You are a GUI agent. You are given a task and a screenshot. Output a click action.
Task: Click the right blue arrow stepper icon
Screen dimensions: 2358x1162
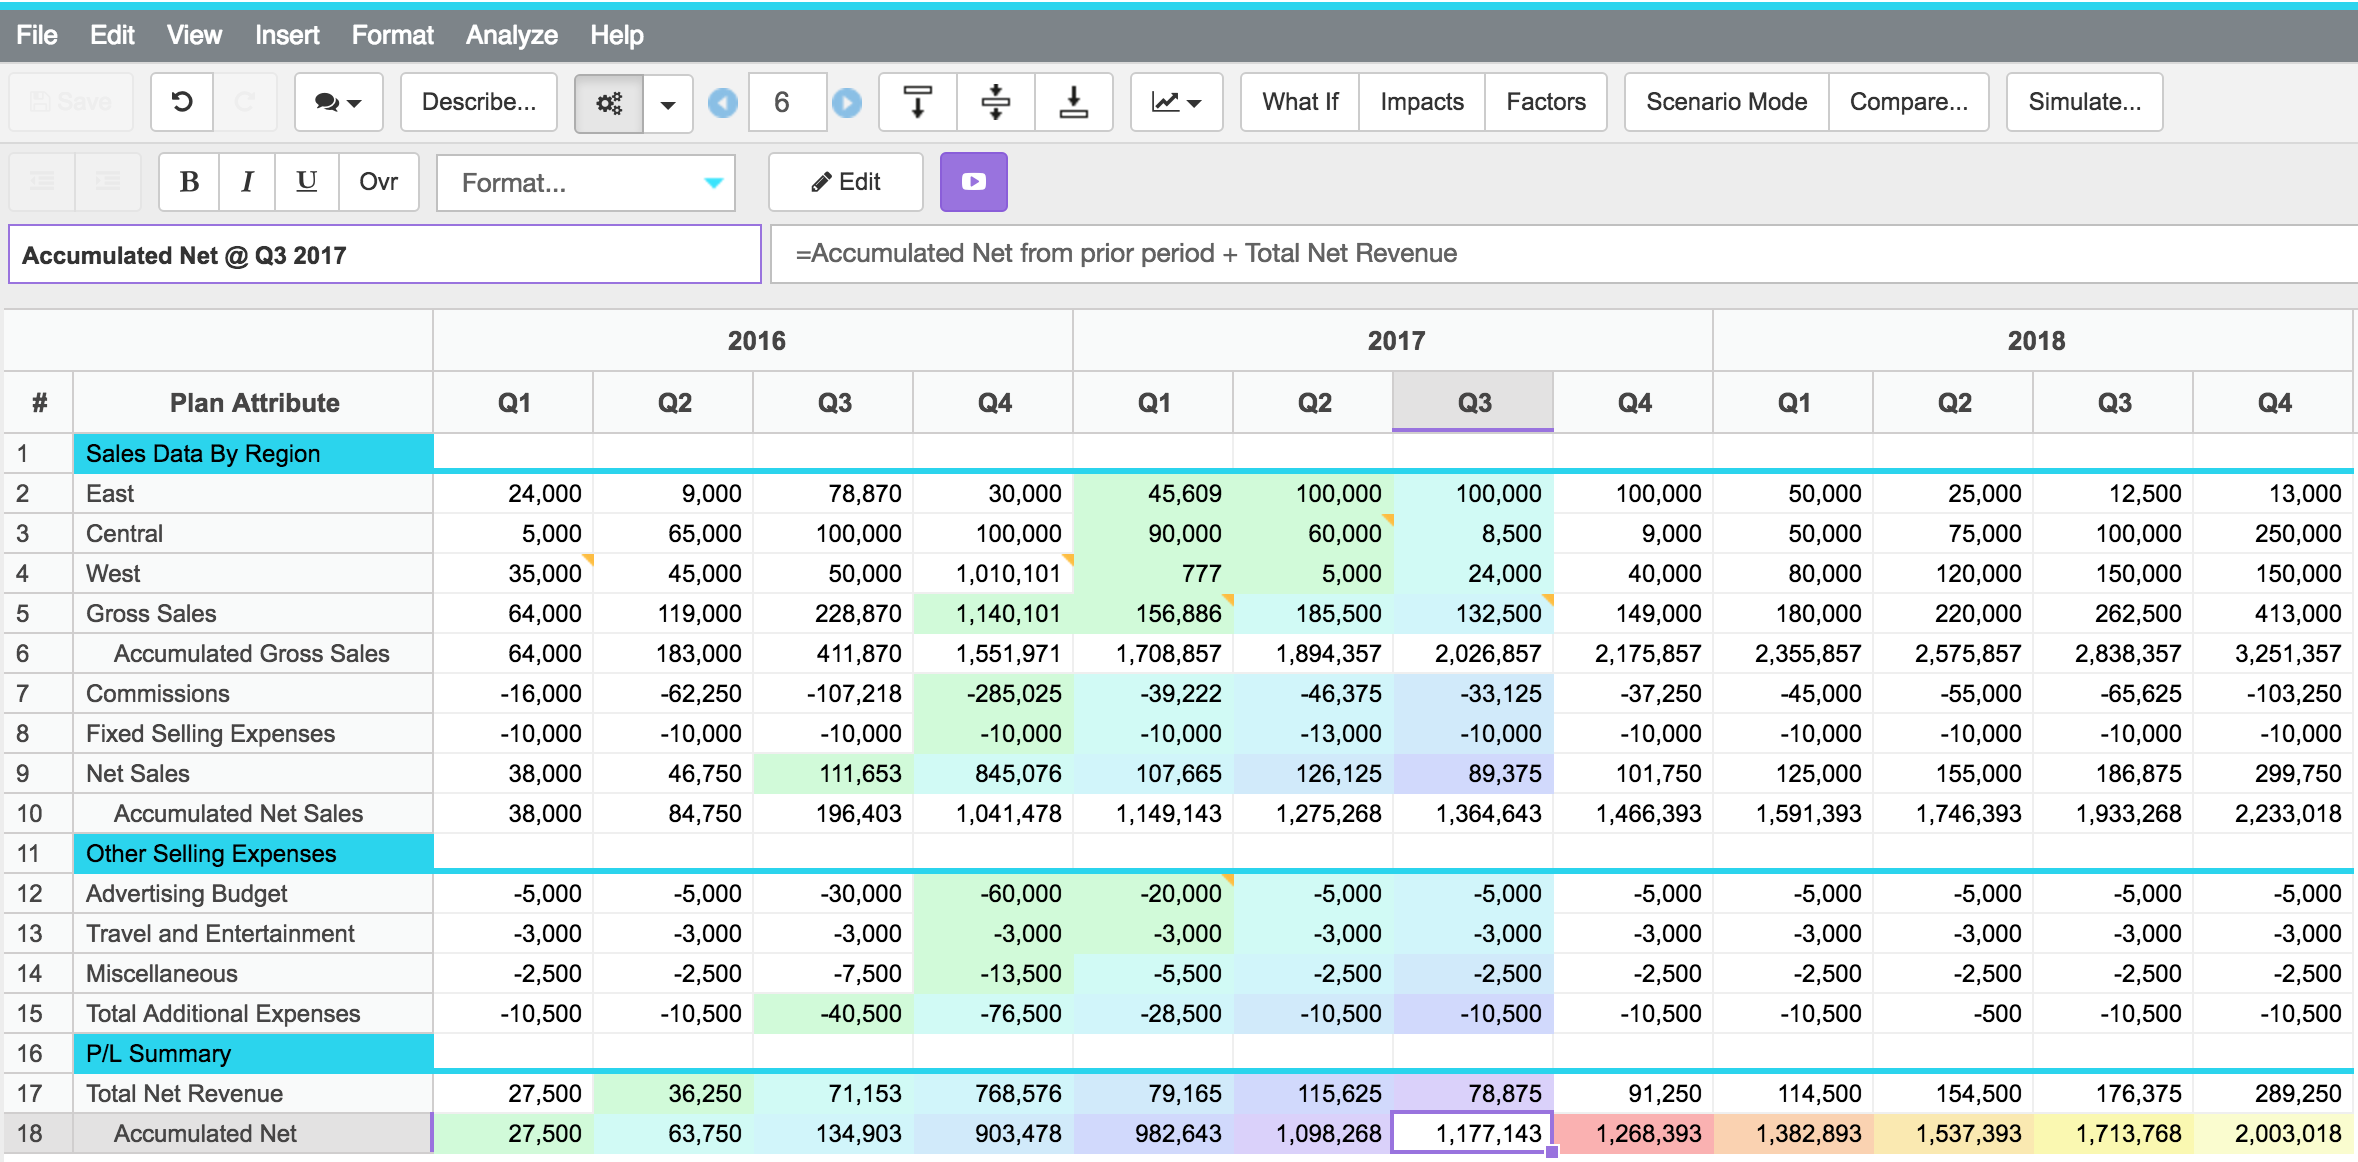(847, 102)
